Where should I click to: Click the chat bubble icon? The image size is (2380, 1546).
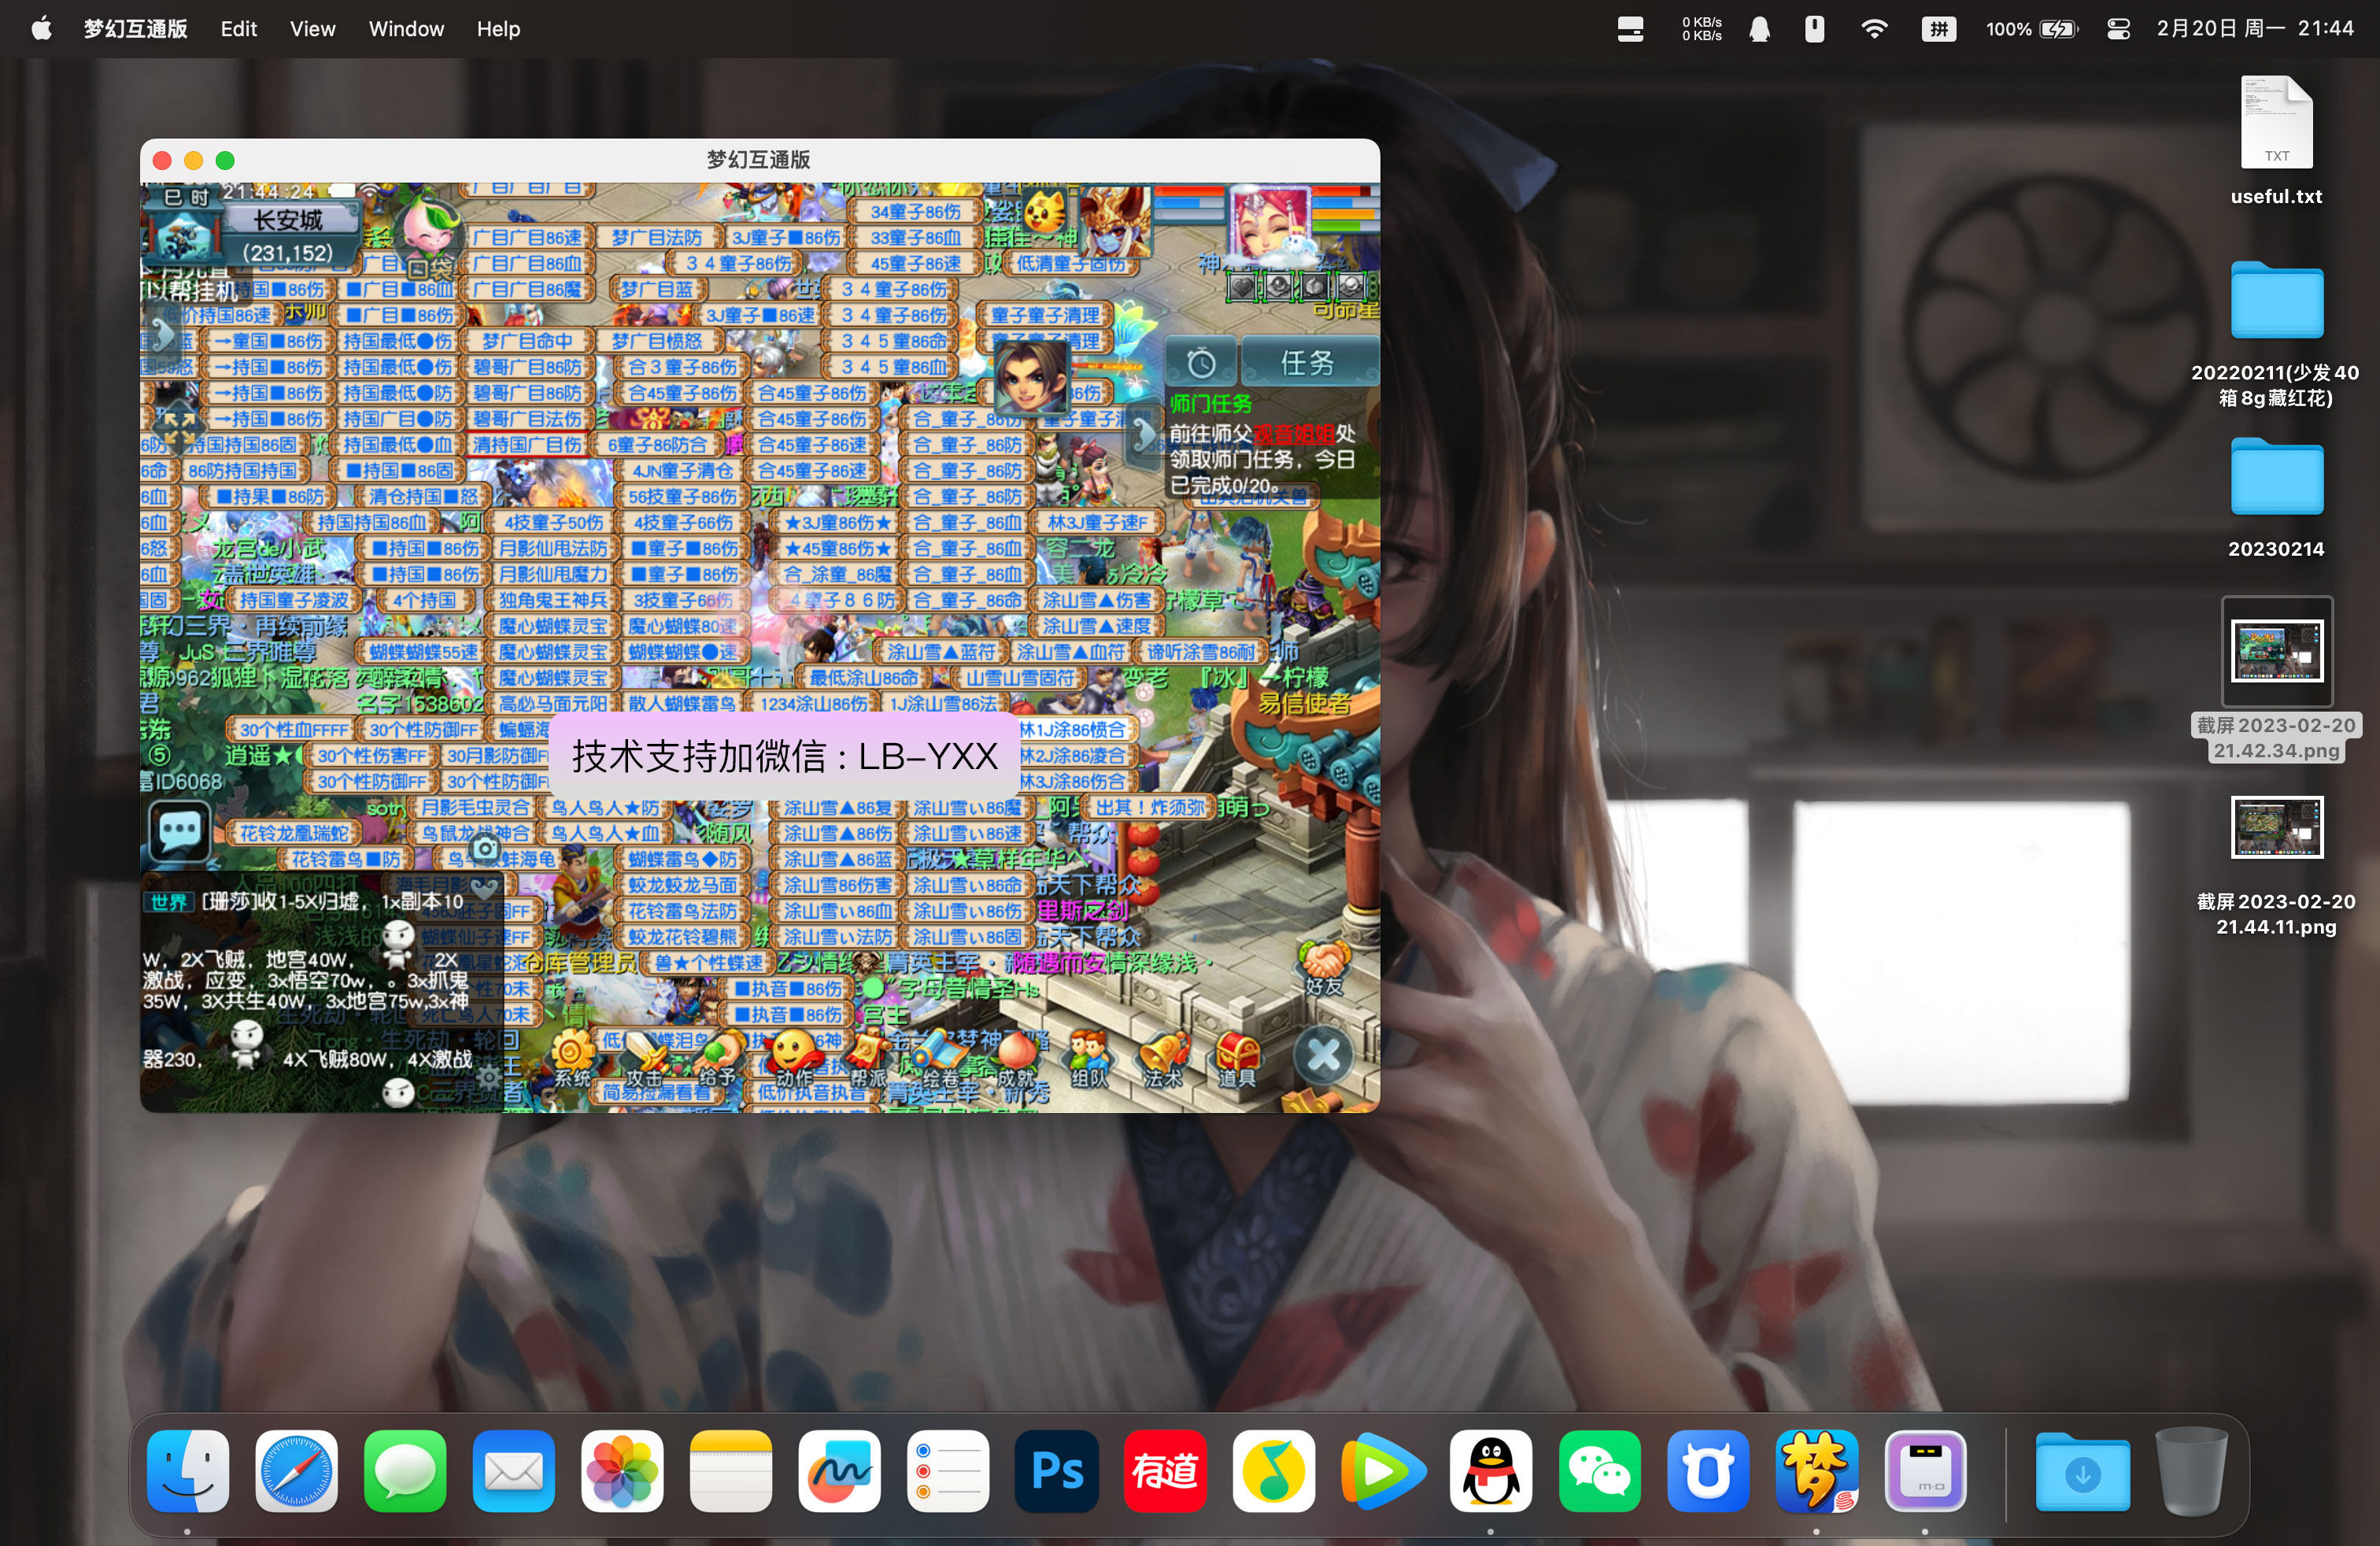pyautogui.click(x=180, y=830)
